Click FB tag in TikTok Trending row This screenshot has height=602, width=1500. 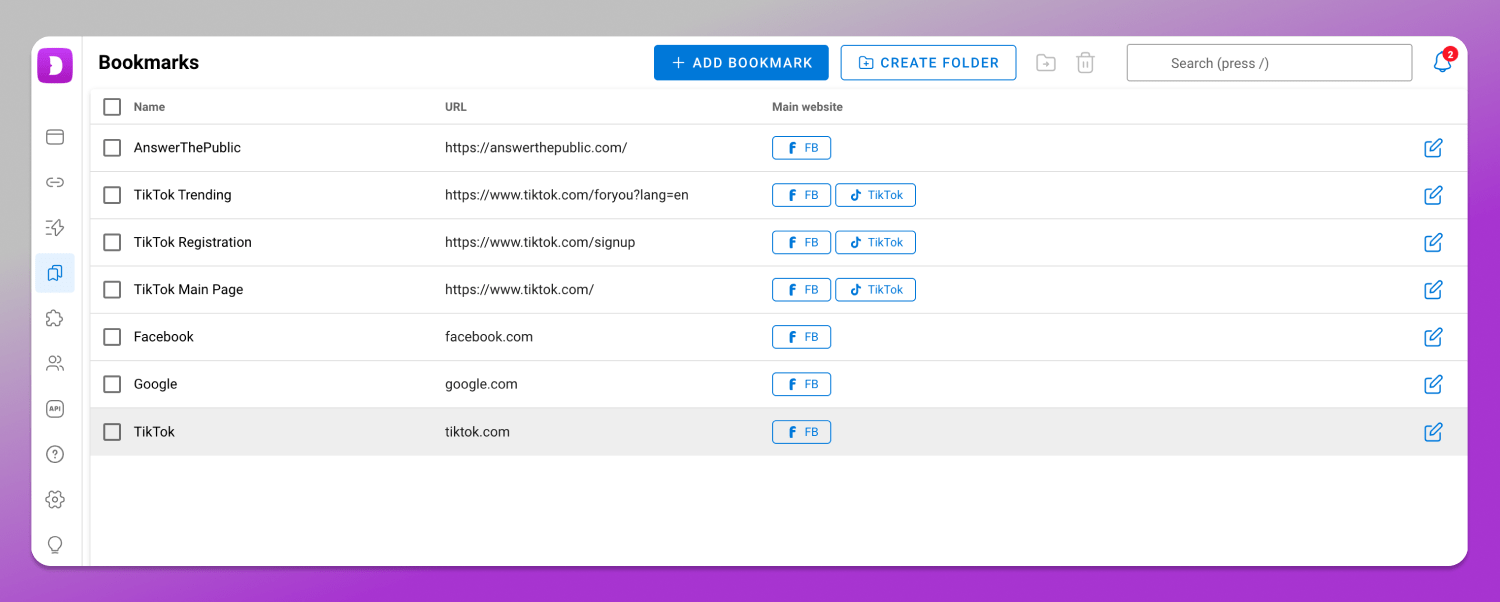point(801,195)
